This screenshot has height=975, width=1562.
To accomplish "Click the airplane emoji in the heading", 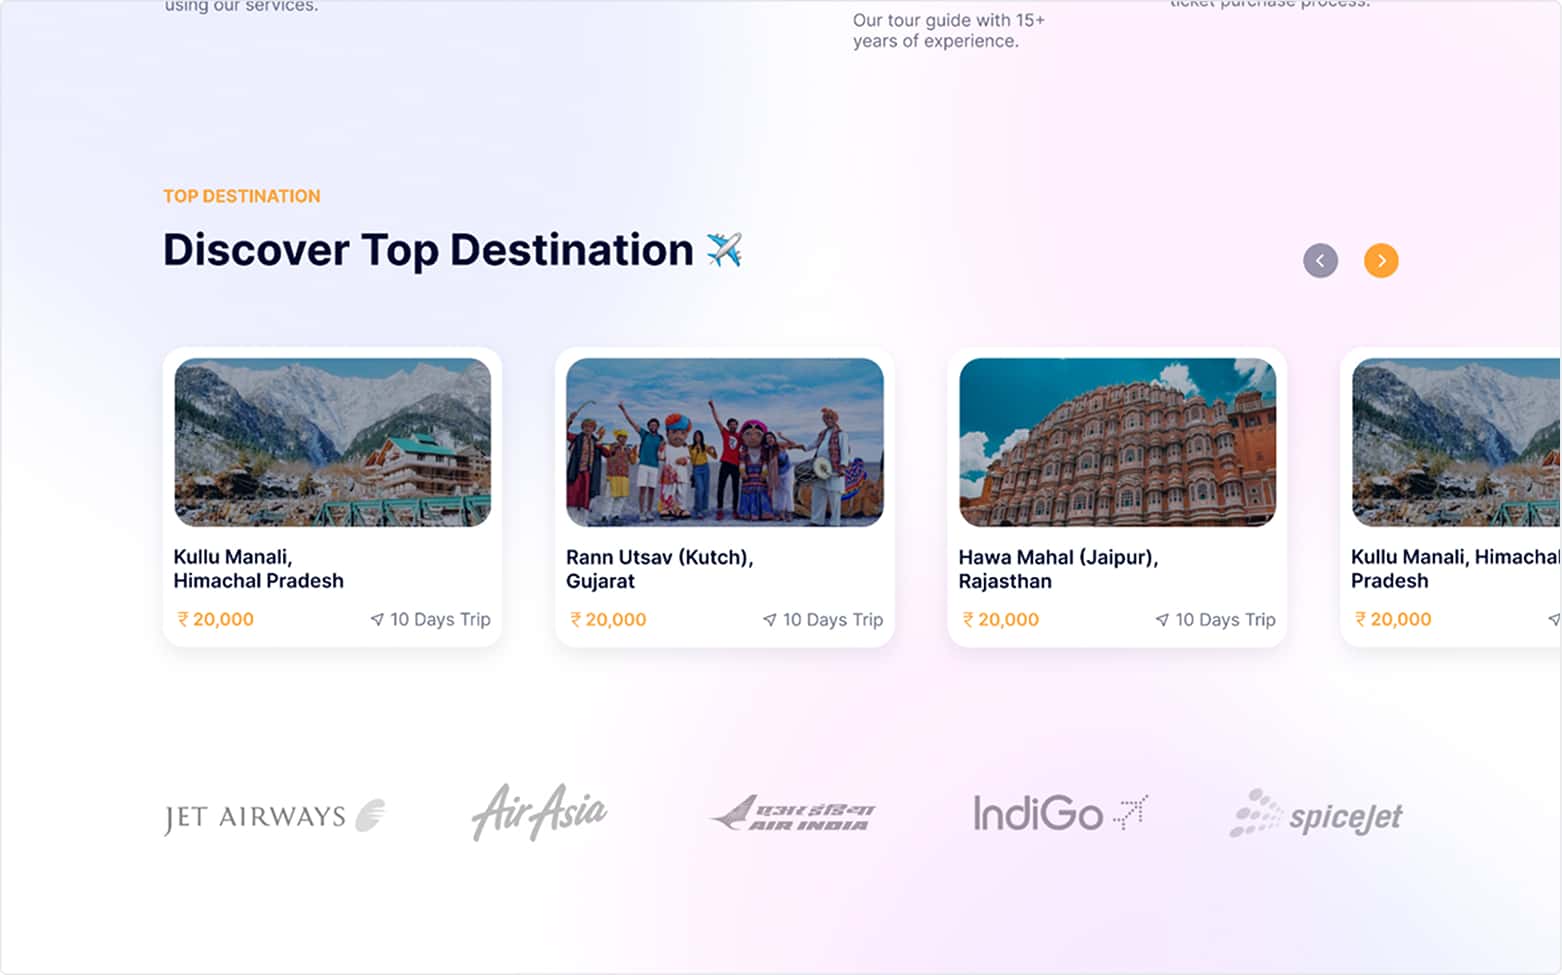I will pyautogui.click(x=722, y=250).
